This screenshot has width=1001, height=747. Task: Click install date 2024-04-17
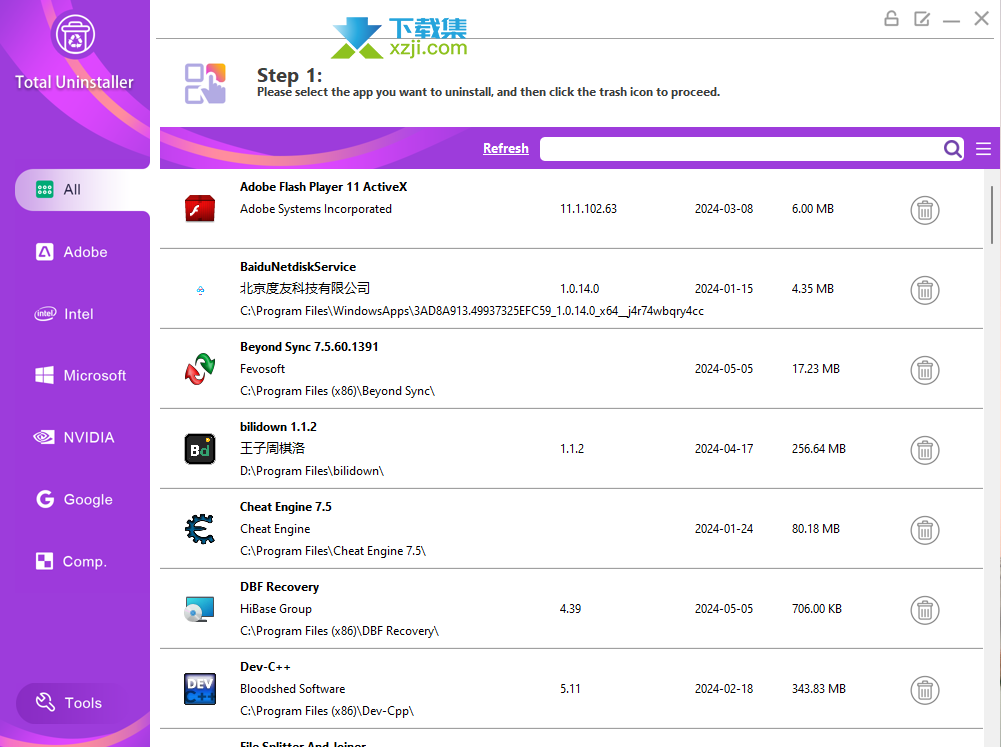click(723, 449)
